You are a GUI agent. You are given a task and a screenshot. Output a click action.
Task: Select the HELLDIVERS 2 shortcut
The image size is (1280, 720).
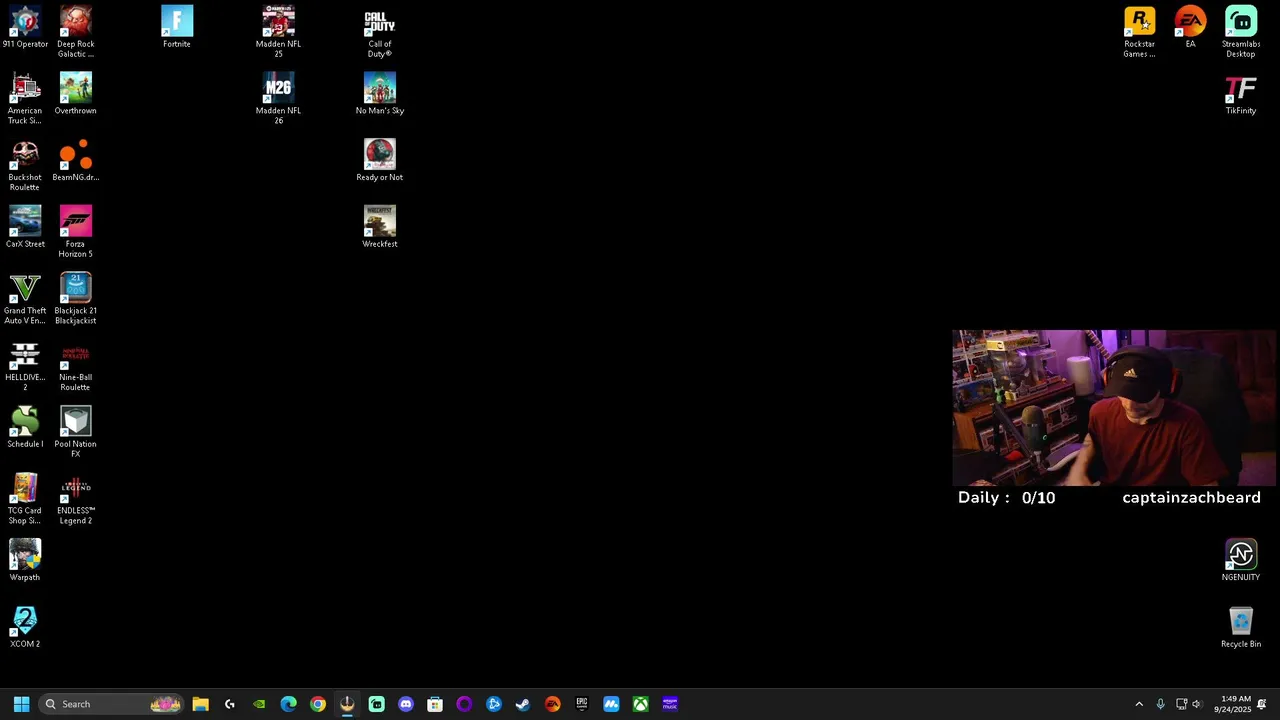point(25,365)
